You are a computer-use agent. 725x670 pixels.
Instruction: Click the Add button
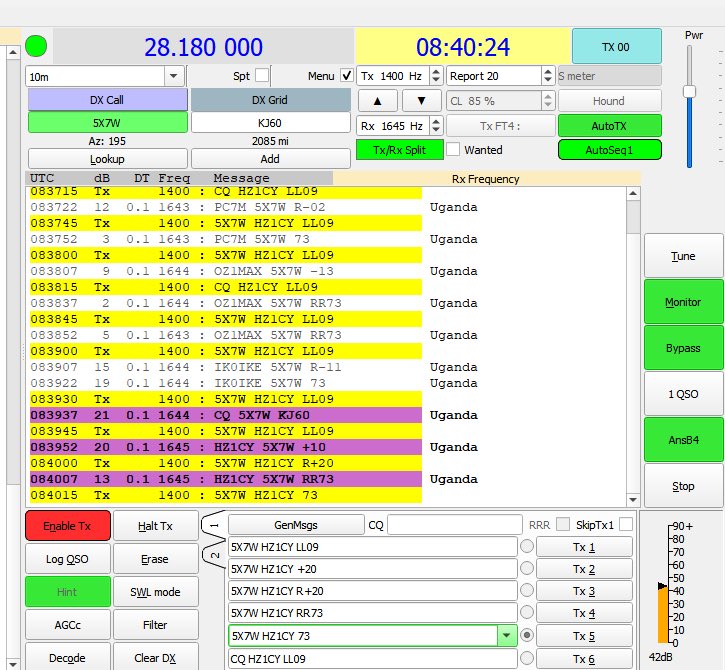pos(270,159)
